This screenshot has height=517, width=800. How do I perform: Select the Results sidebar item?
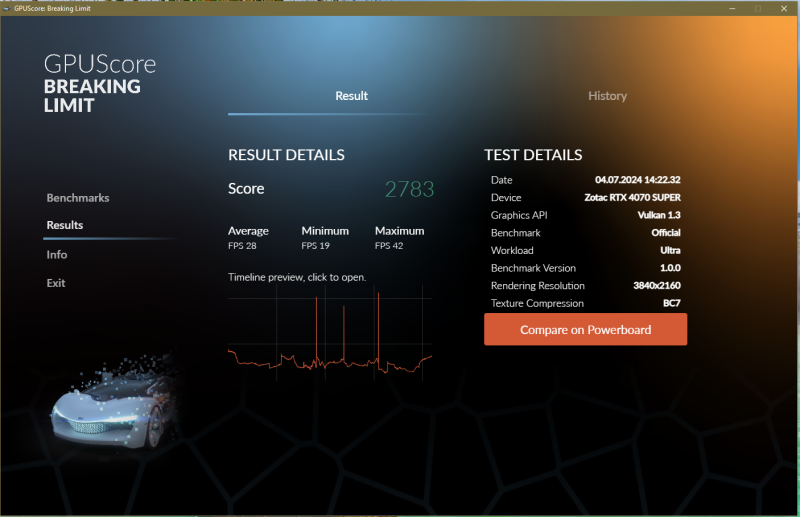65,225
